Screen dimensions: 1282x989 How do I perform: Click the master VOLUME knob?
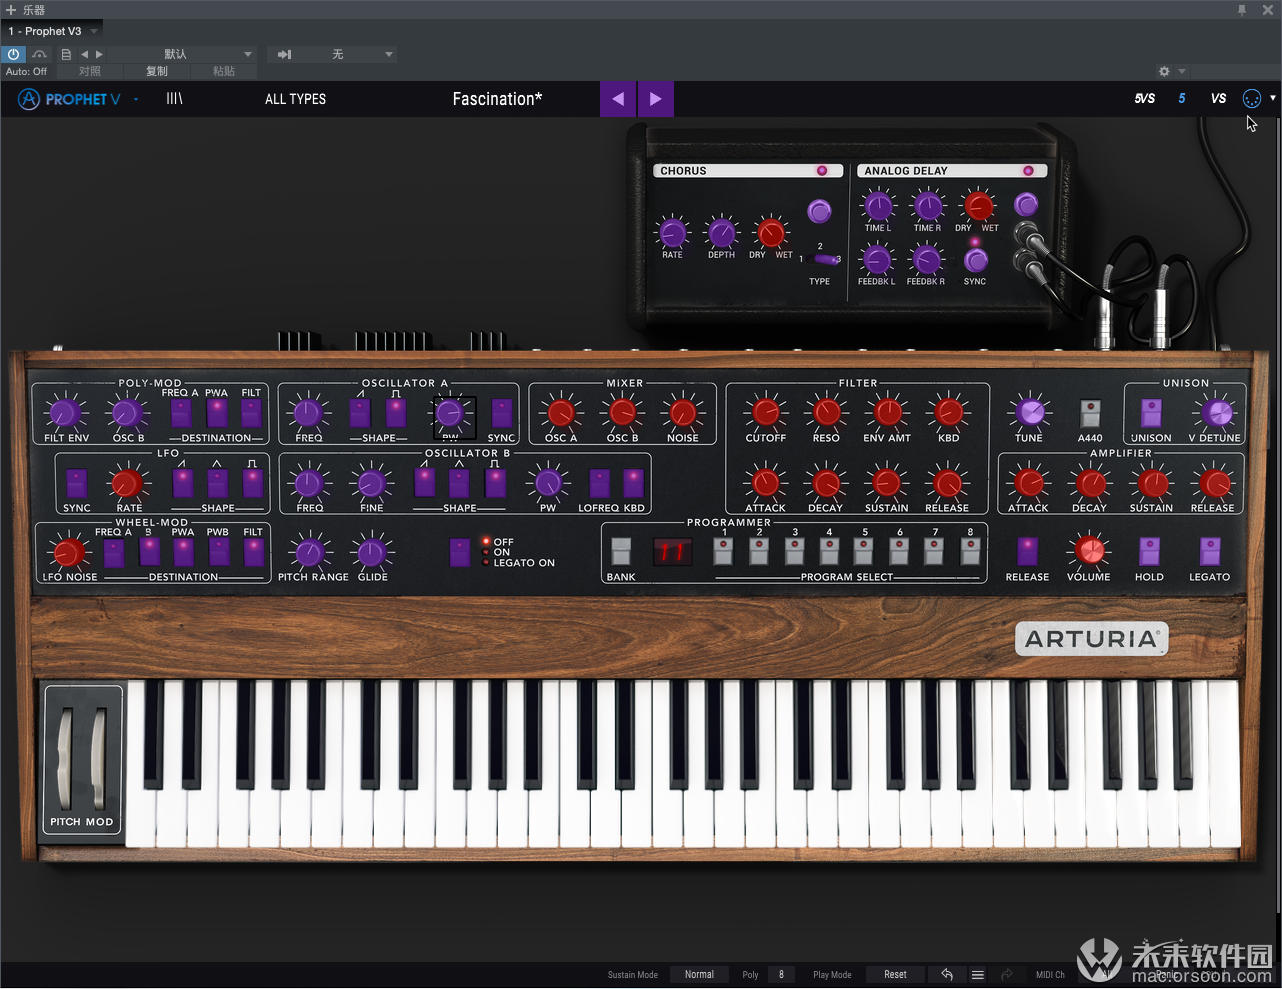coord(1089,550)
